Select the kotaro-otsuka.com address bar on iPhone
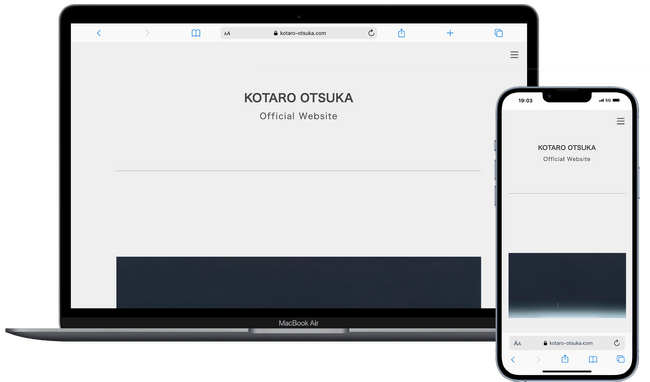The image size is (650, 382). click(567, 343)
